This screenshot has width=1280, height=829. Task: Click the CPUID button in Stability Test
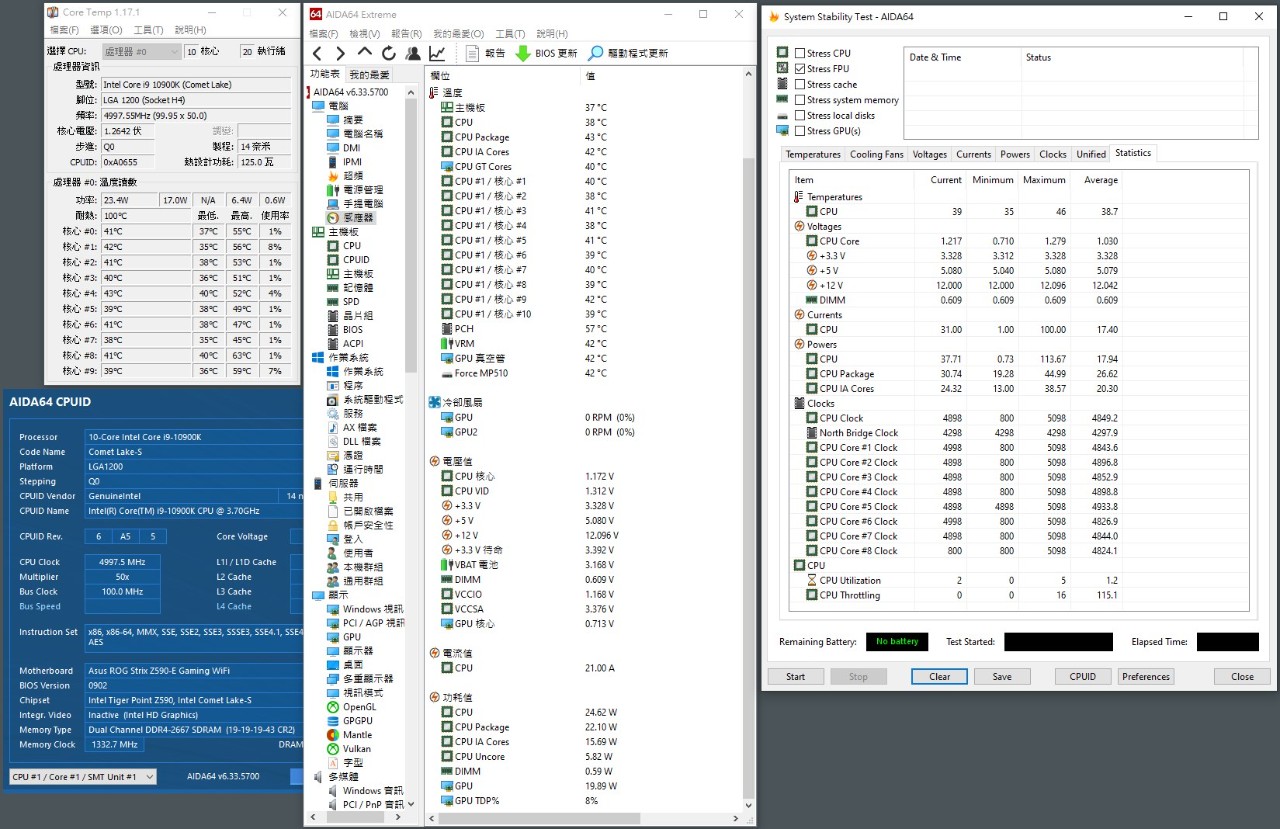coord(1083,676)
